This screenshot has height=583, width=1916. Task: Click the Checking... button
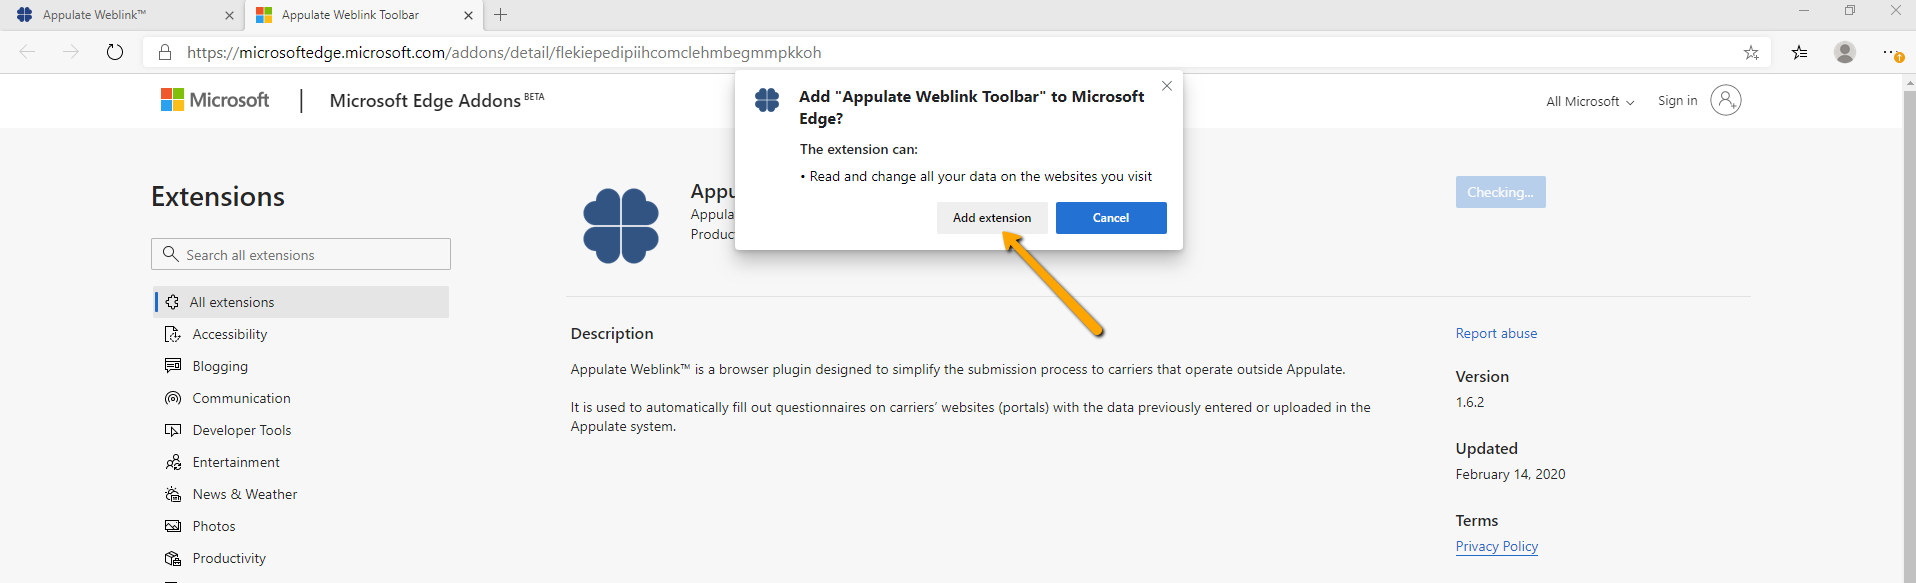tap(1500, 192)
